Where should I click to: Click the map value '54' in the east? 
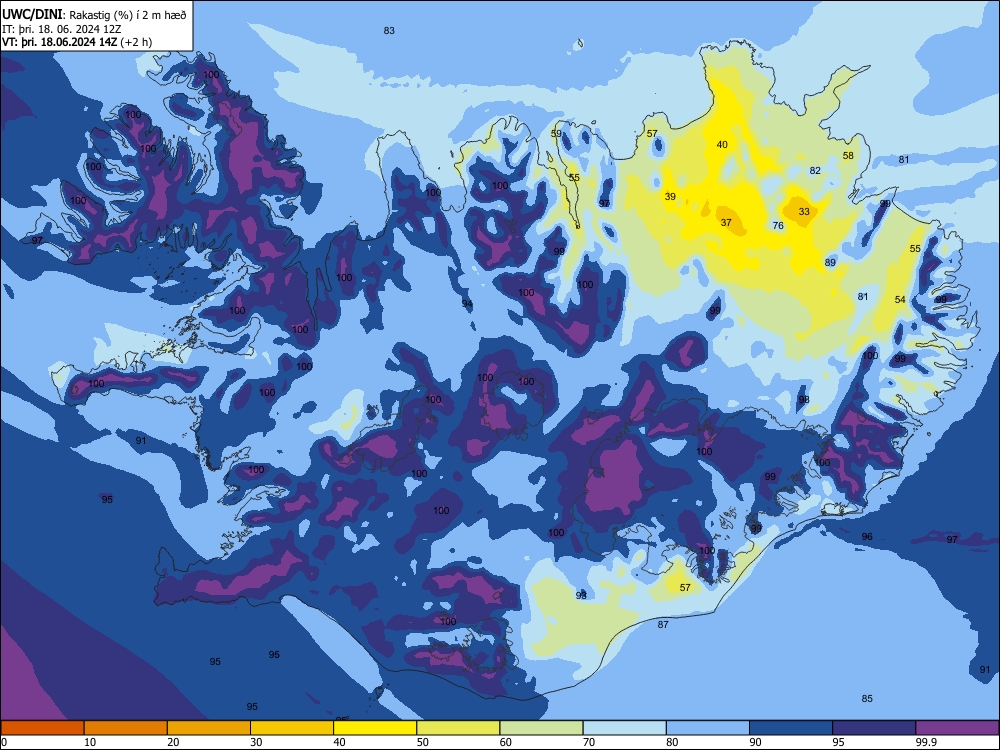point(900,300)
